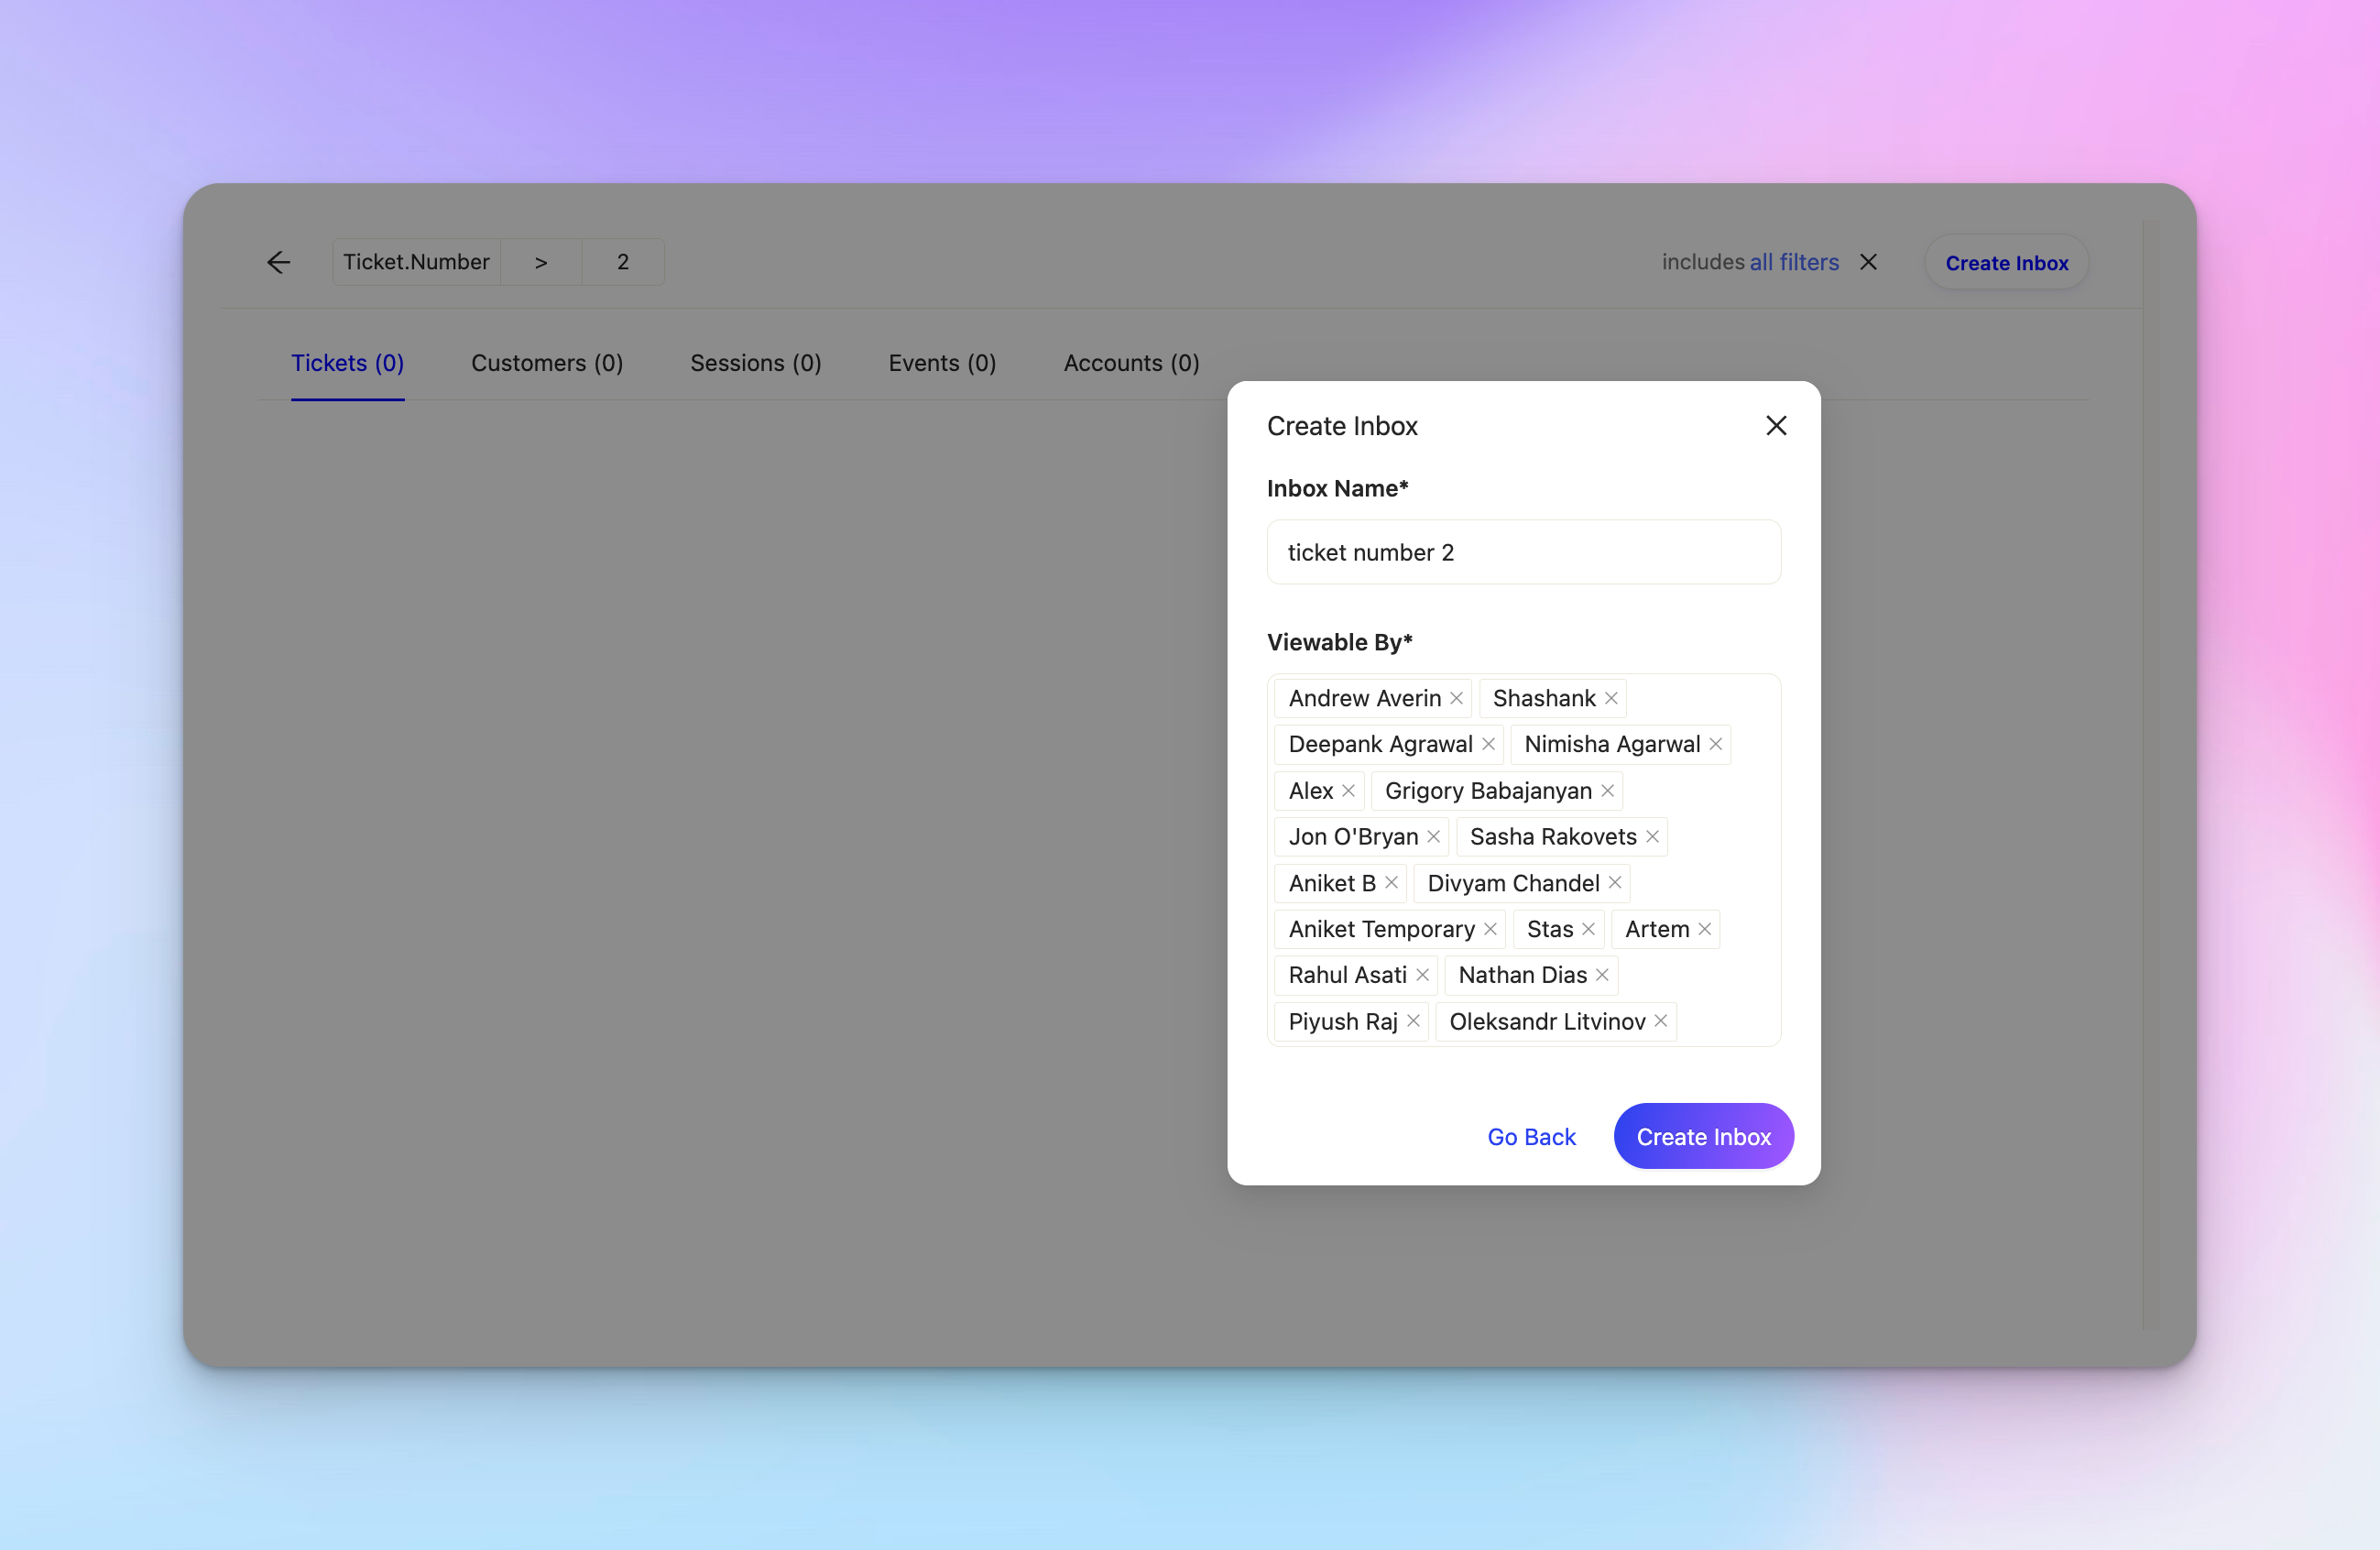Click the all filters link
Image resolution: width=2380 pixels, height=1550 pixels.
(1794, 261)
